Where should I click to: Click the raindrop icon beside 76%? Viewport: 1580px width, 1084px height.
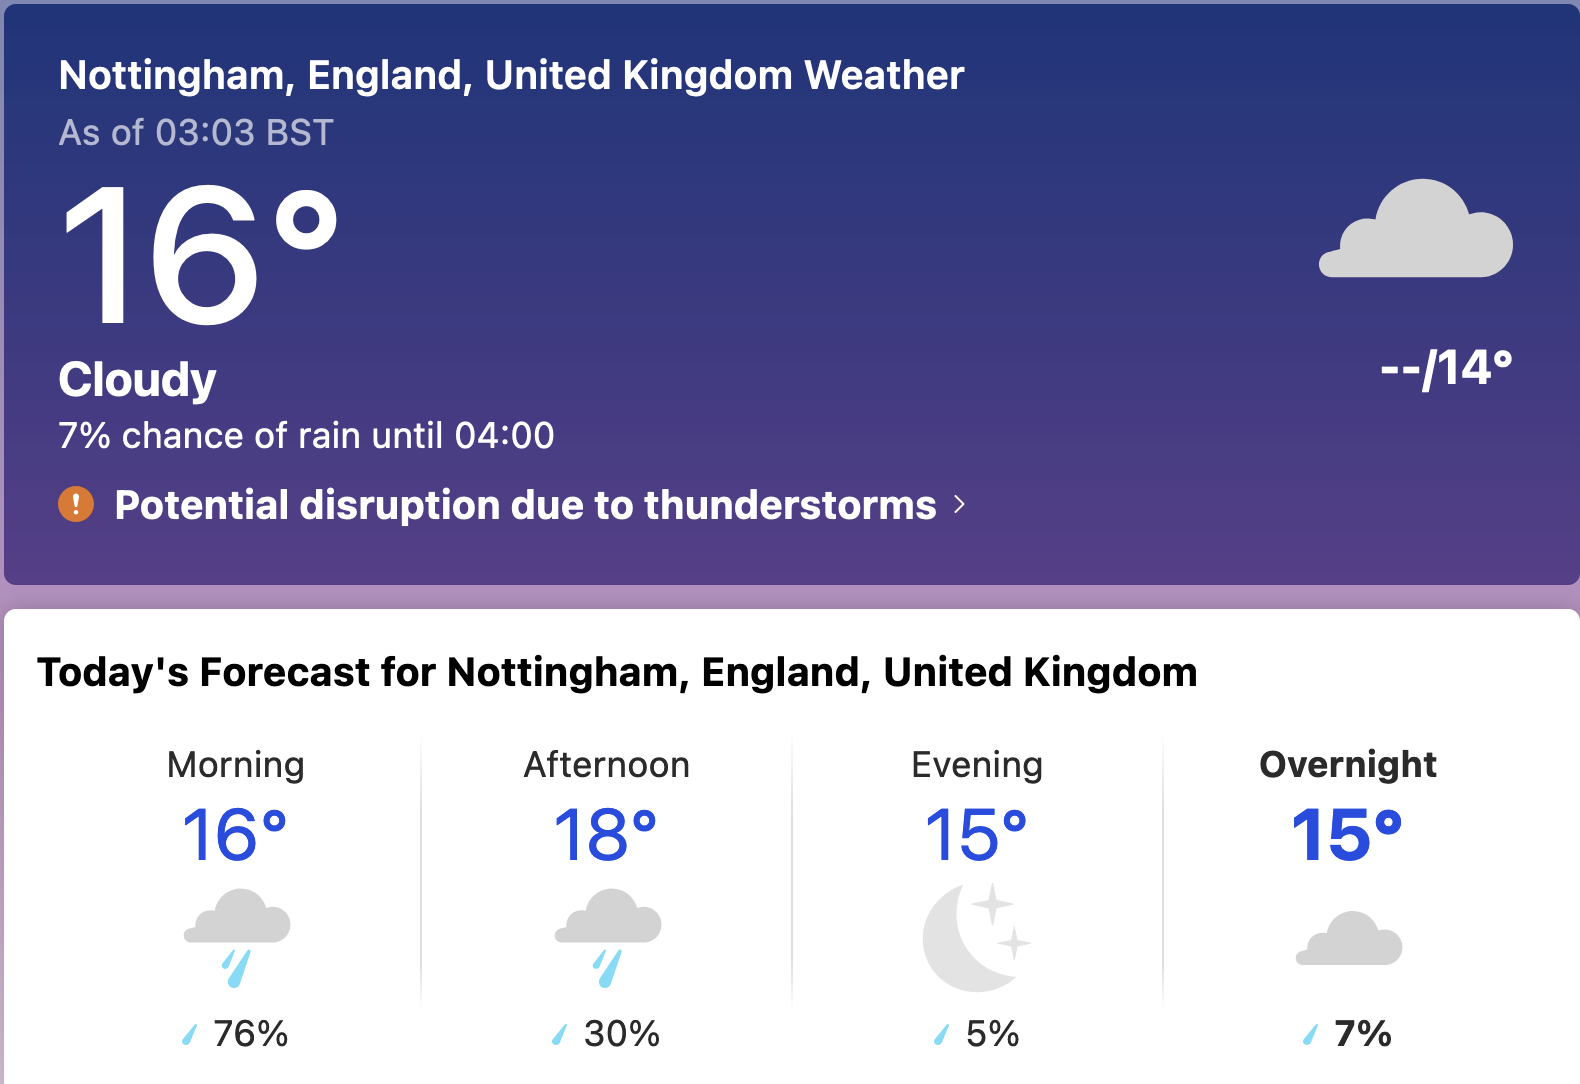(189, 1034)
